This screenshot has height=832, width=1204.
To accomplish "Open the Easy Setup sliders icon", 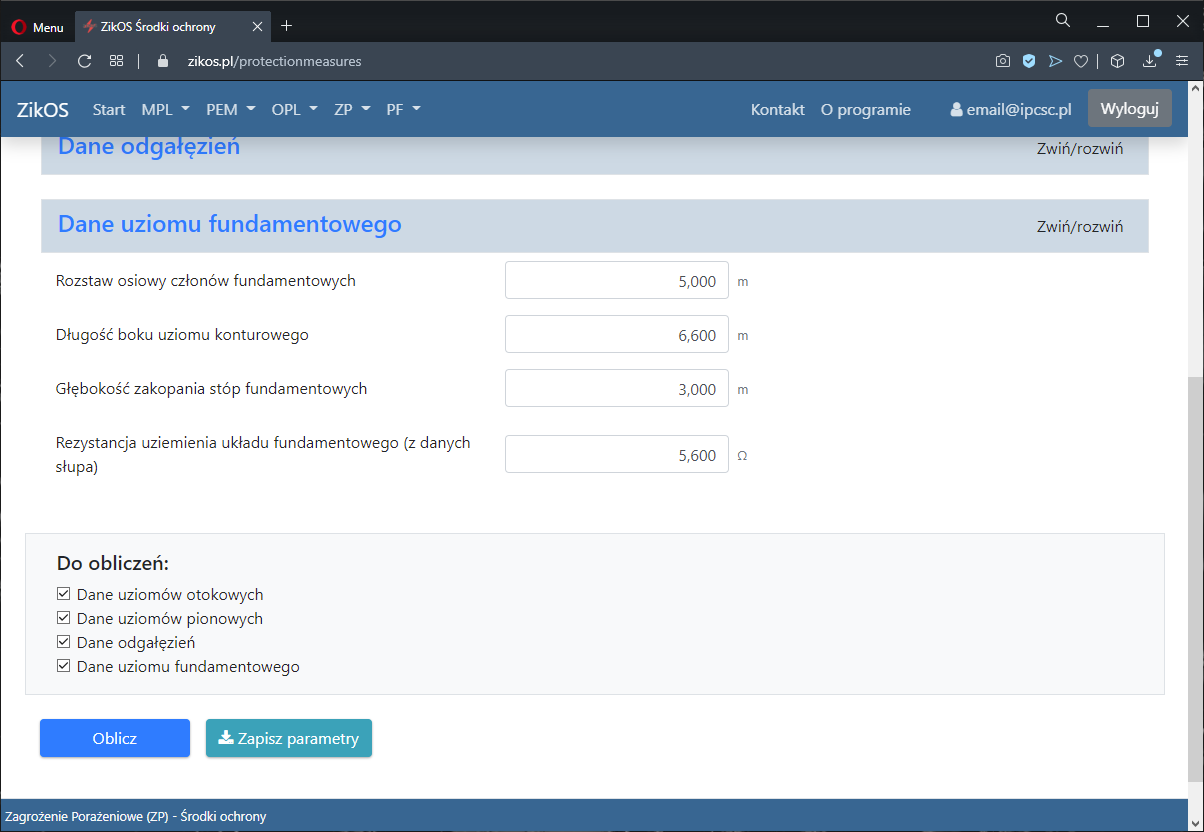I will tap(1182, 61).
